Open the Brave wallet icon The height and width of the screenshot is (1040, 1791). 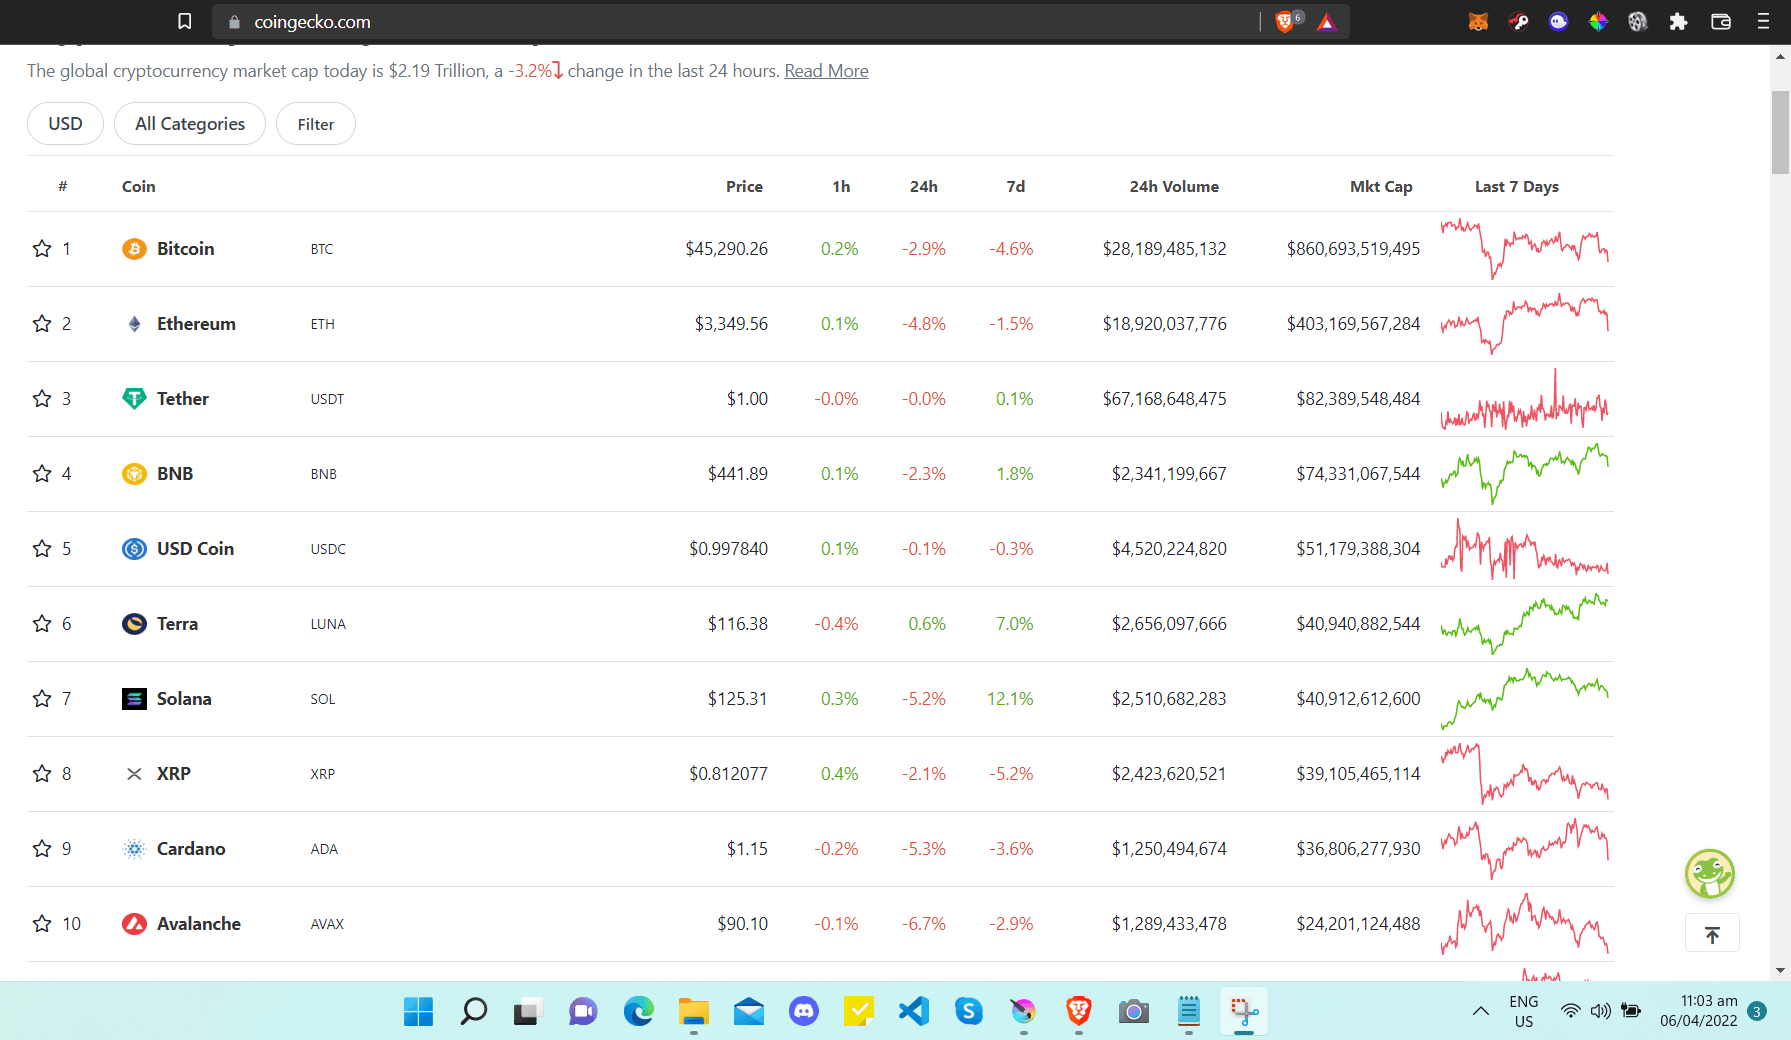click(x=1721, y=22)
